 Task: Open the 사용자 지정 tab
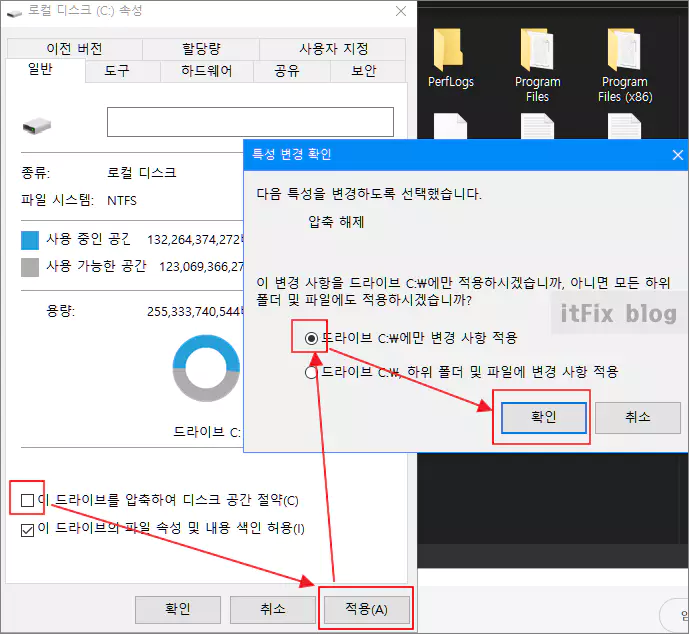[x=333, y=49]
